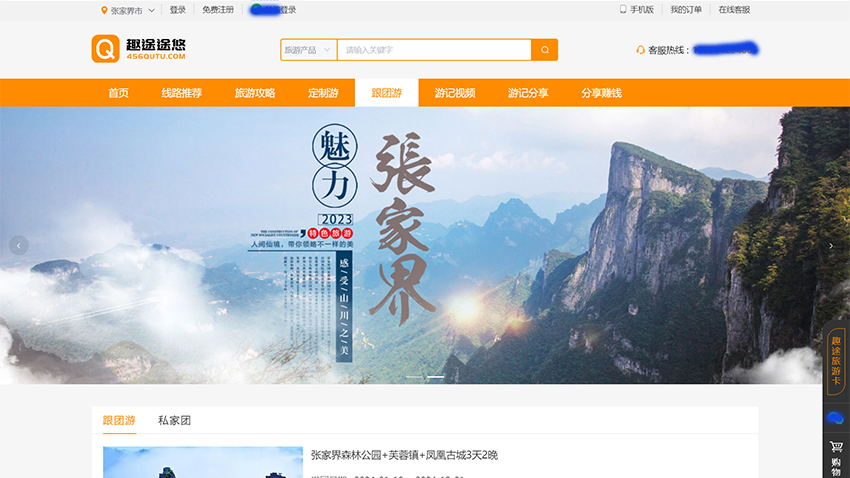Click the location pin beside 张家界市

104,10
